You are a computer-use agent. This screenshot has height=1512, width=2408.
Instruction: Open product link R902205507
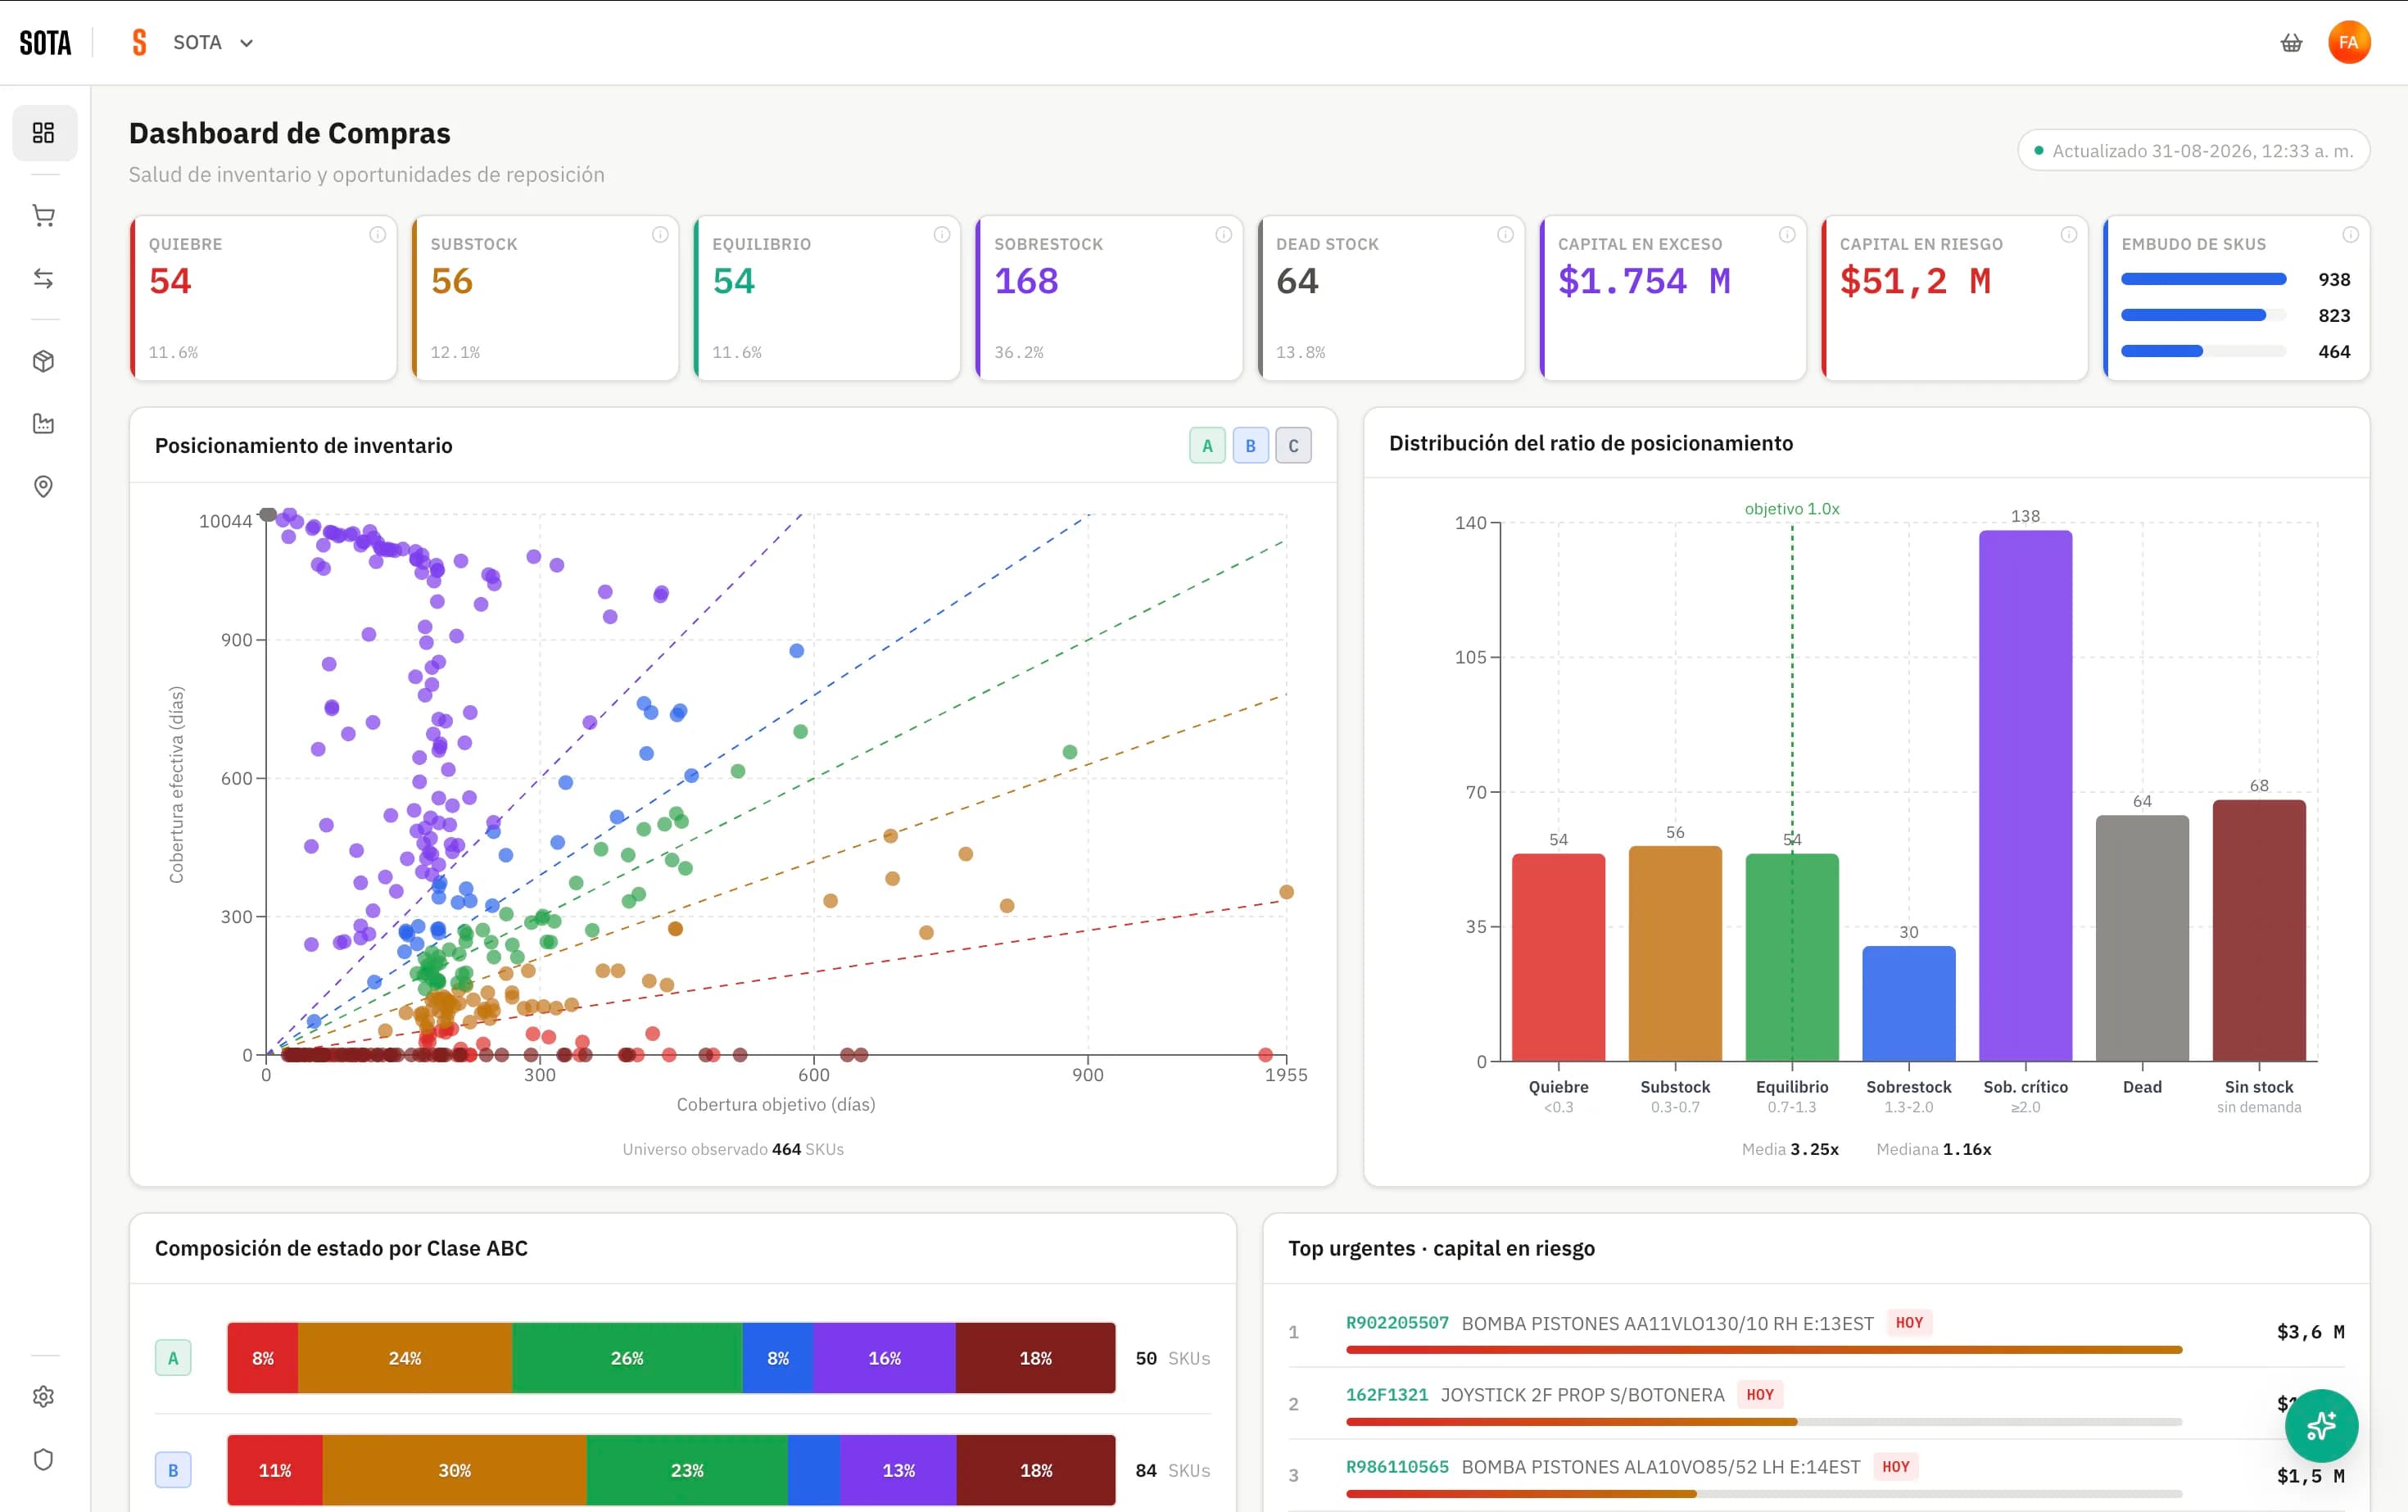click(x=1397, y=1323)
